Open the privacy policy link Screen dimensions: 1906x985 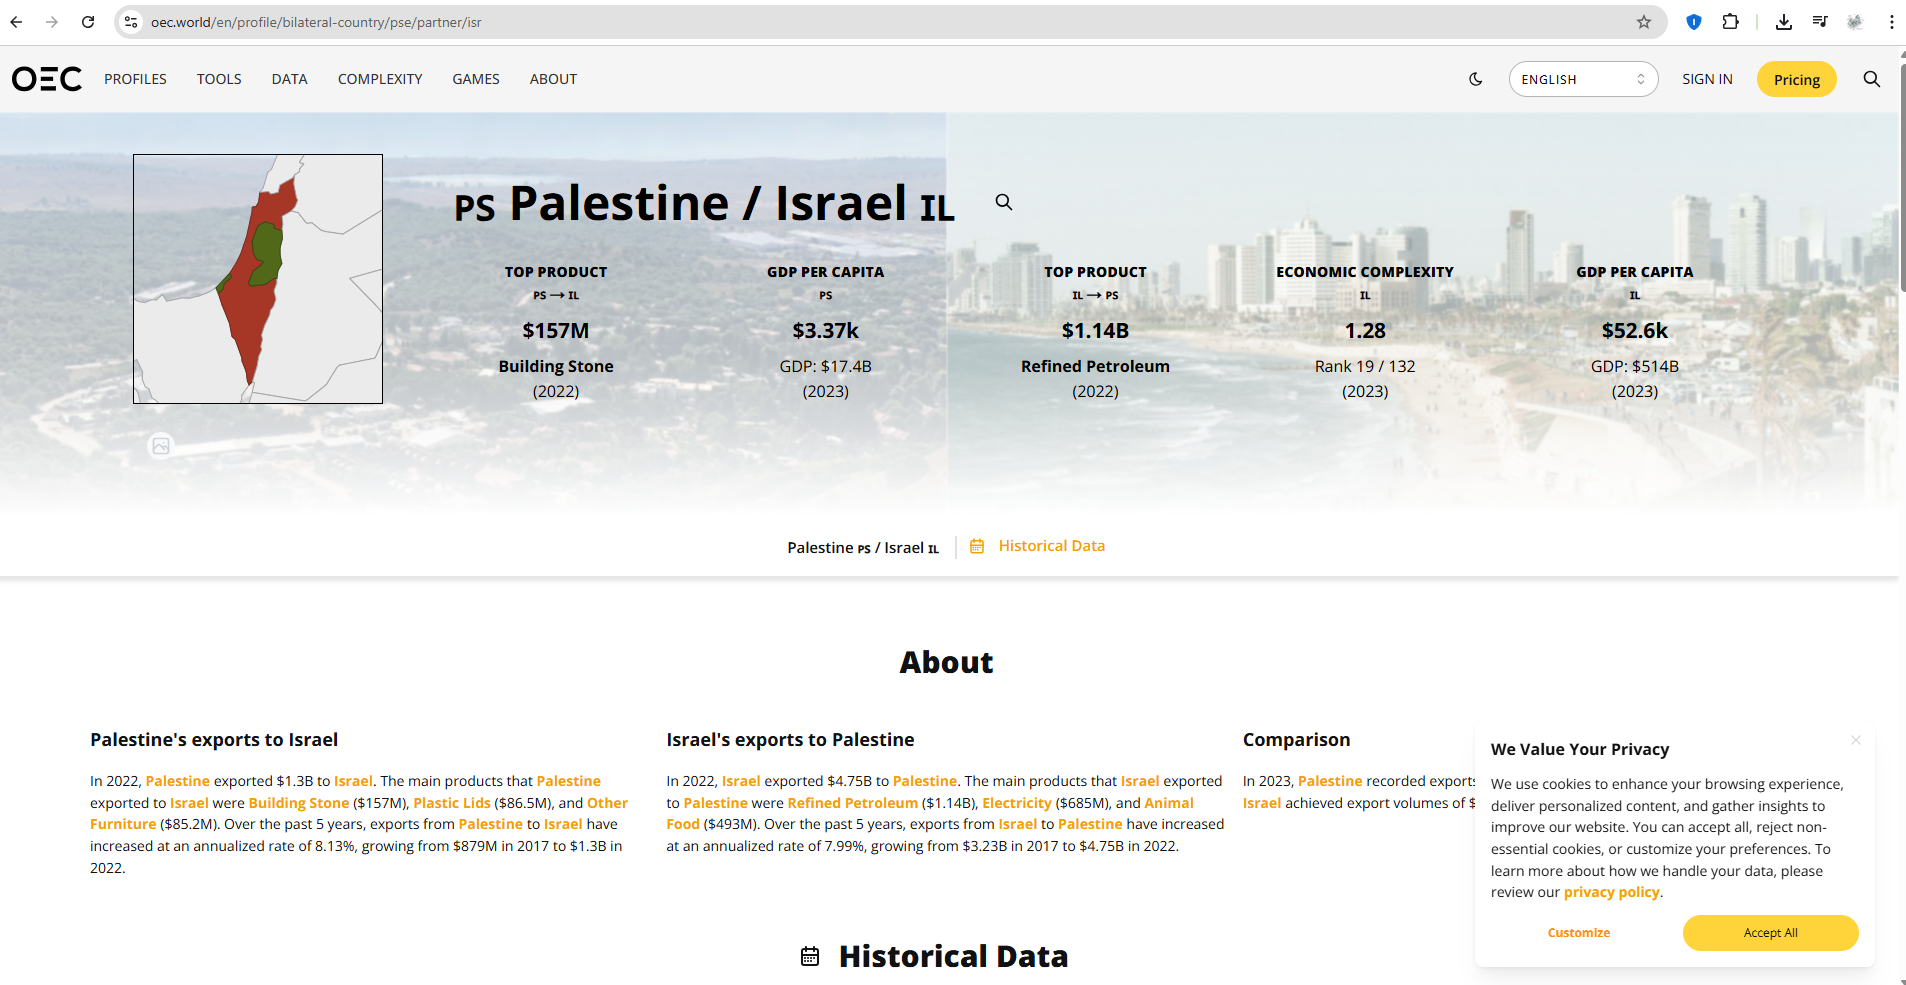click(1611, 892)
